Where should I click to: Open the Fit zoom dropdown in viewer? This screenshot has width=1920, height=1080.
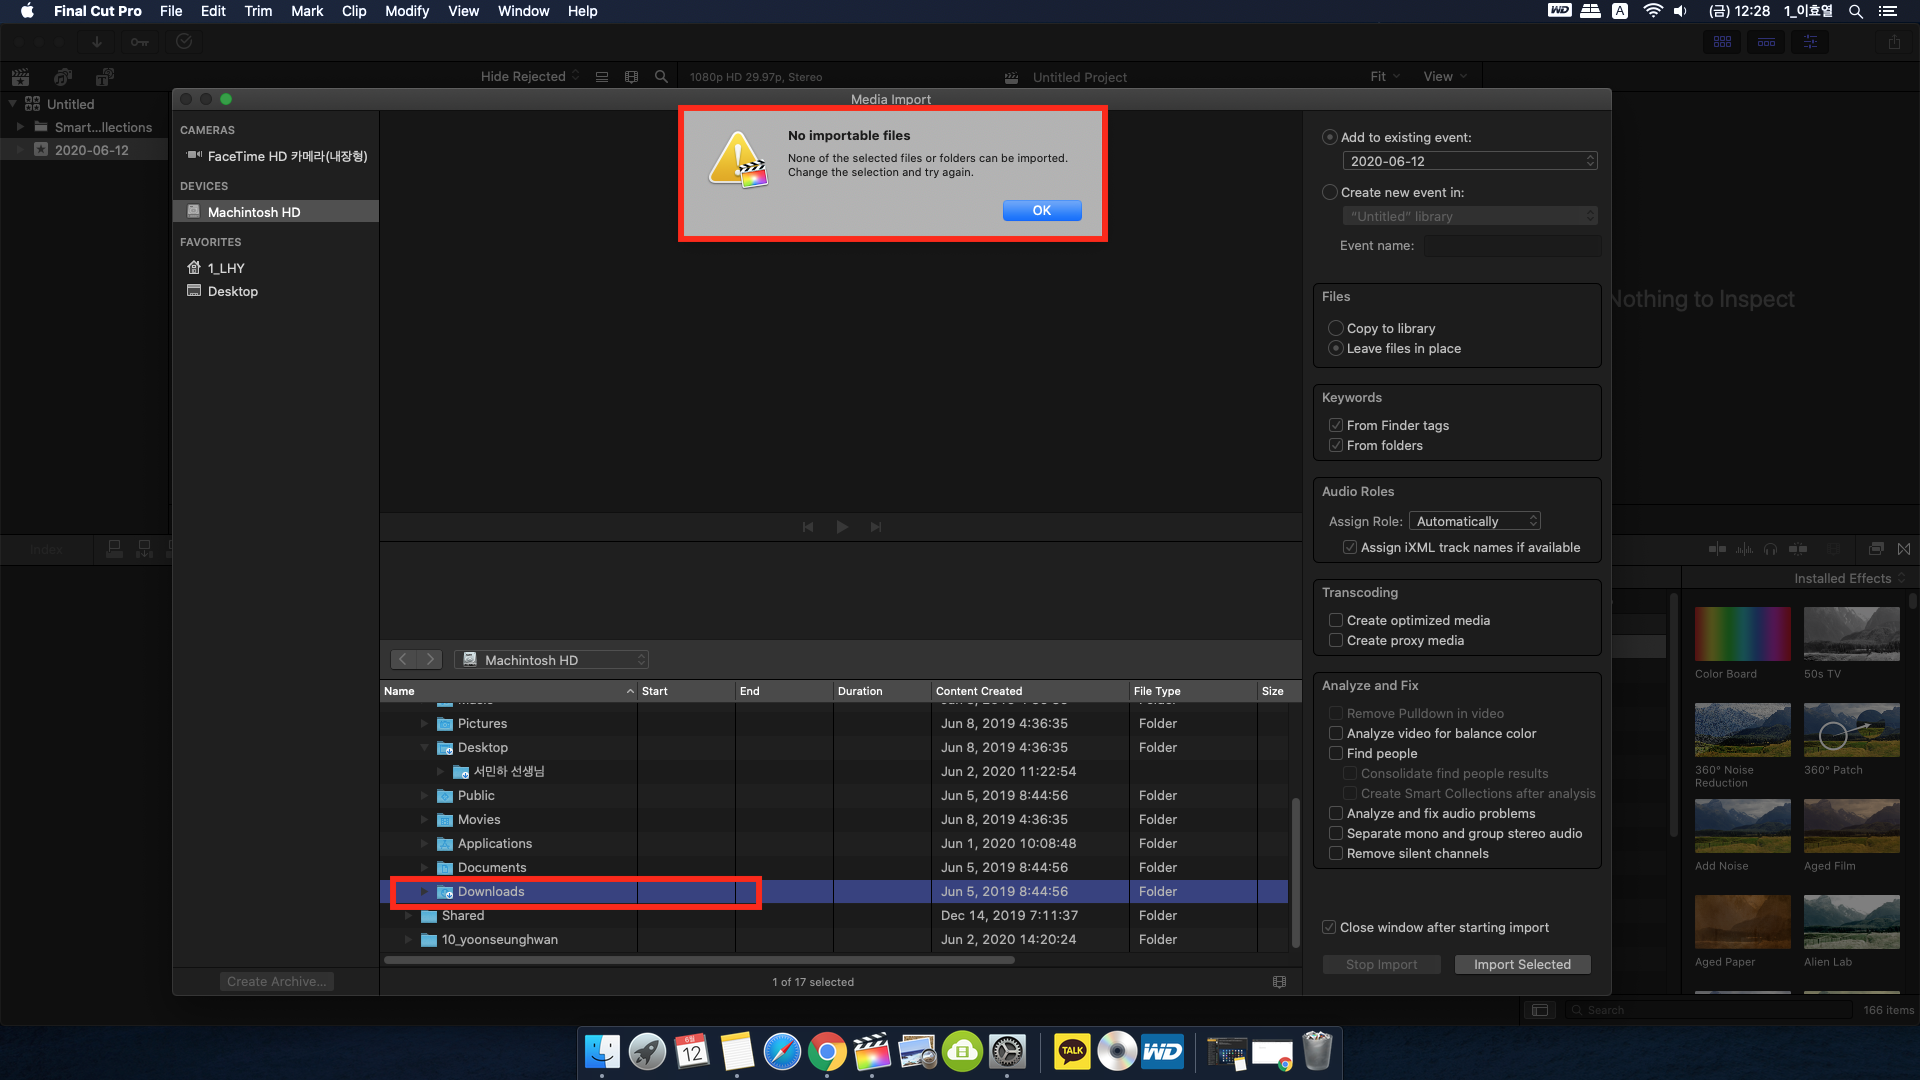click(1385, 76)
